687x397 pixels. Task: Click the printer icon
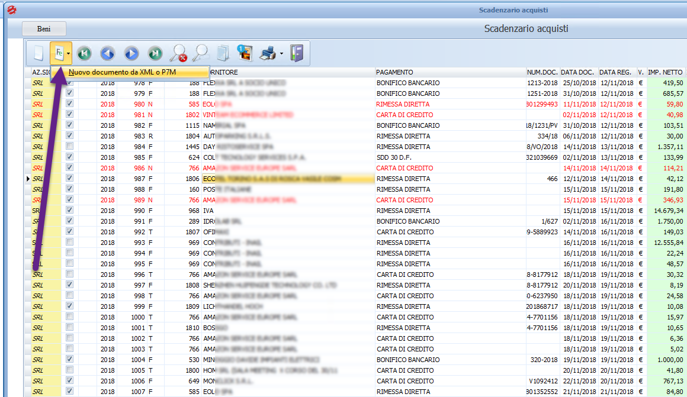pos(268,53)
